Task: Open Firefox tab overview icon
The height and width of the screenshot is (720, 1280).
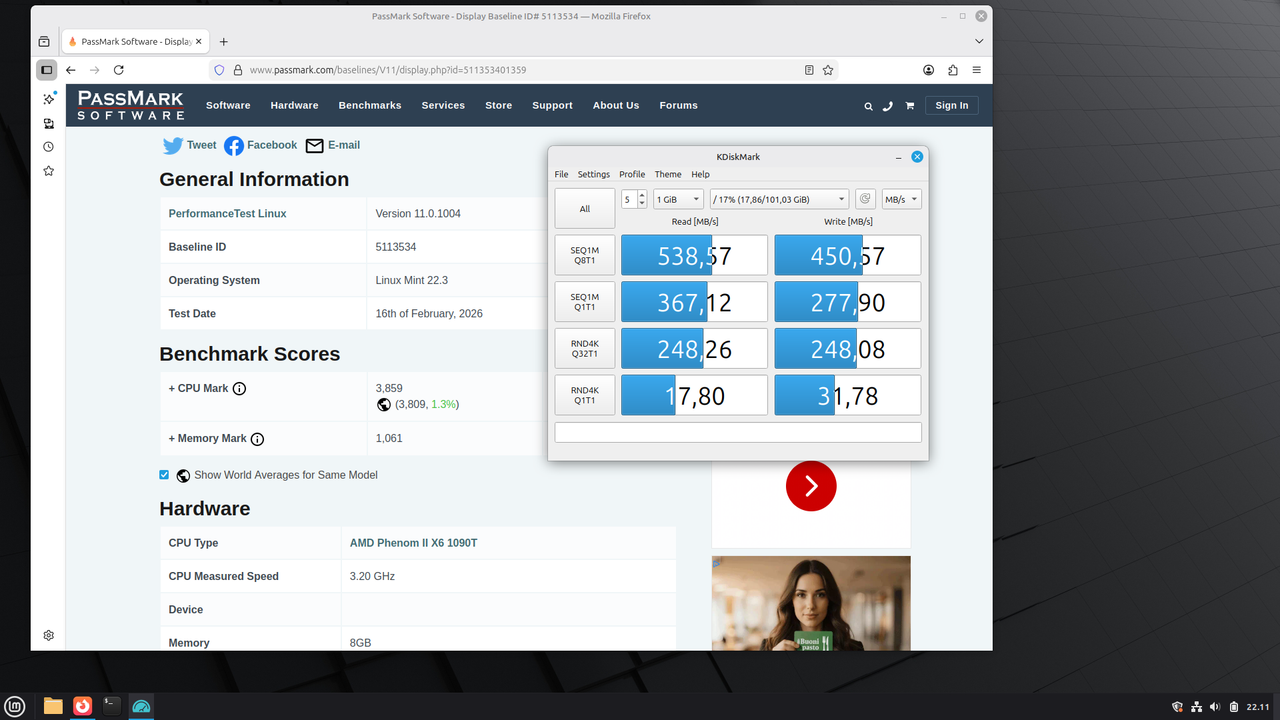Action: click(x=44, y=42)
